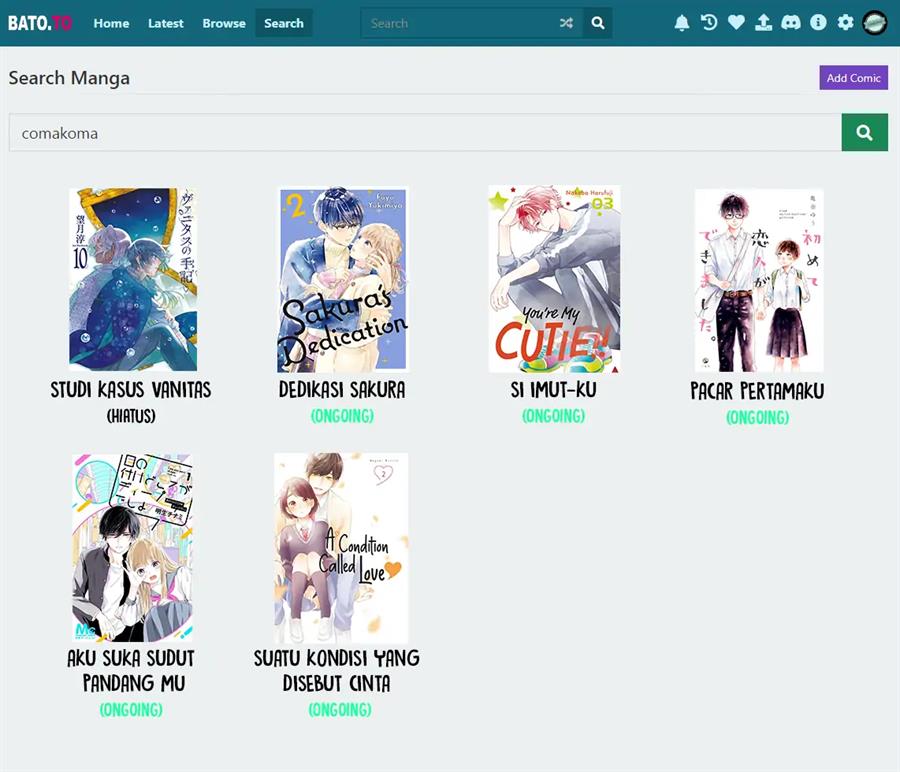Image resolution: width=900 pixels, height=772 pixels.
Task: Click the Pacar Pertamaku cover thumbnail
Action: pos(757,280)
